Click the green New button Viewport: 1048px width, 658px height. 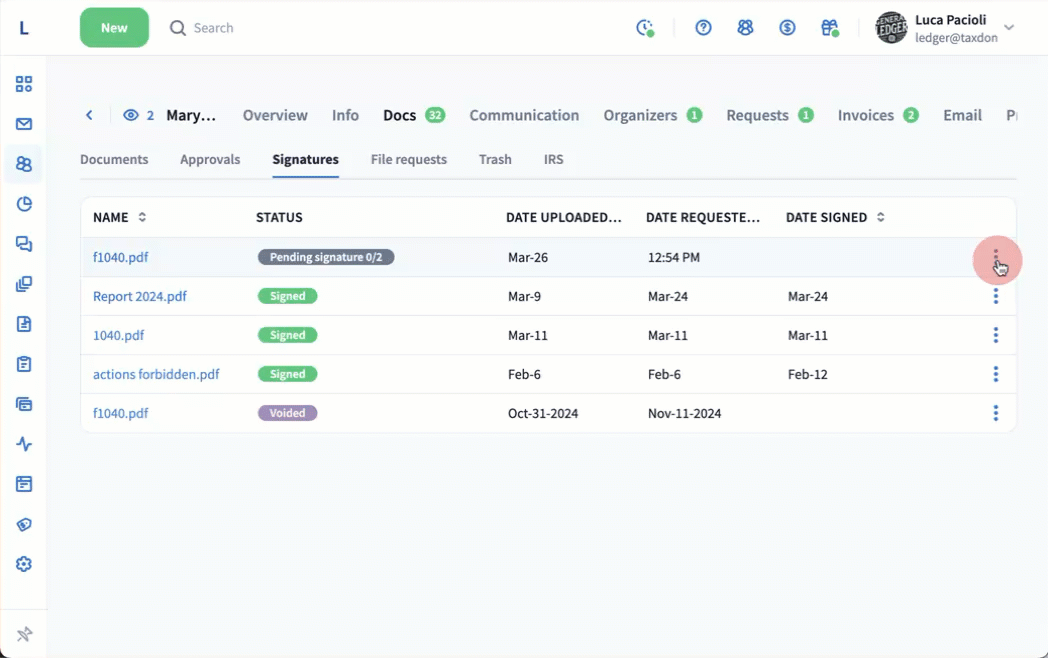(114, 28)
